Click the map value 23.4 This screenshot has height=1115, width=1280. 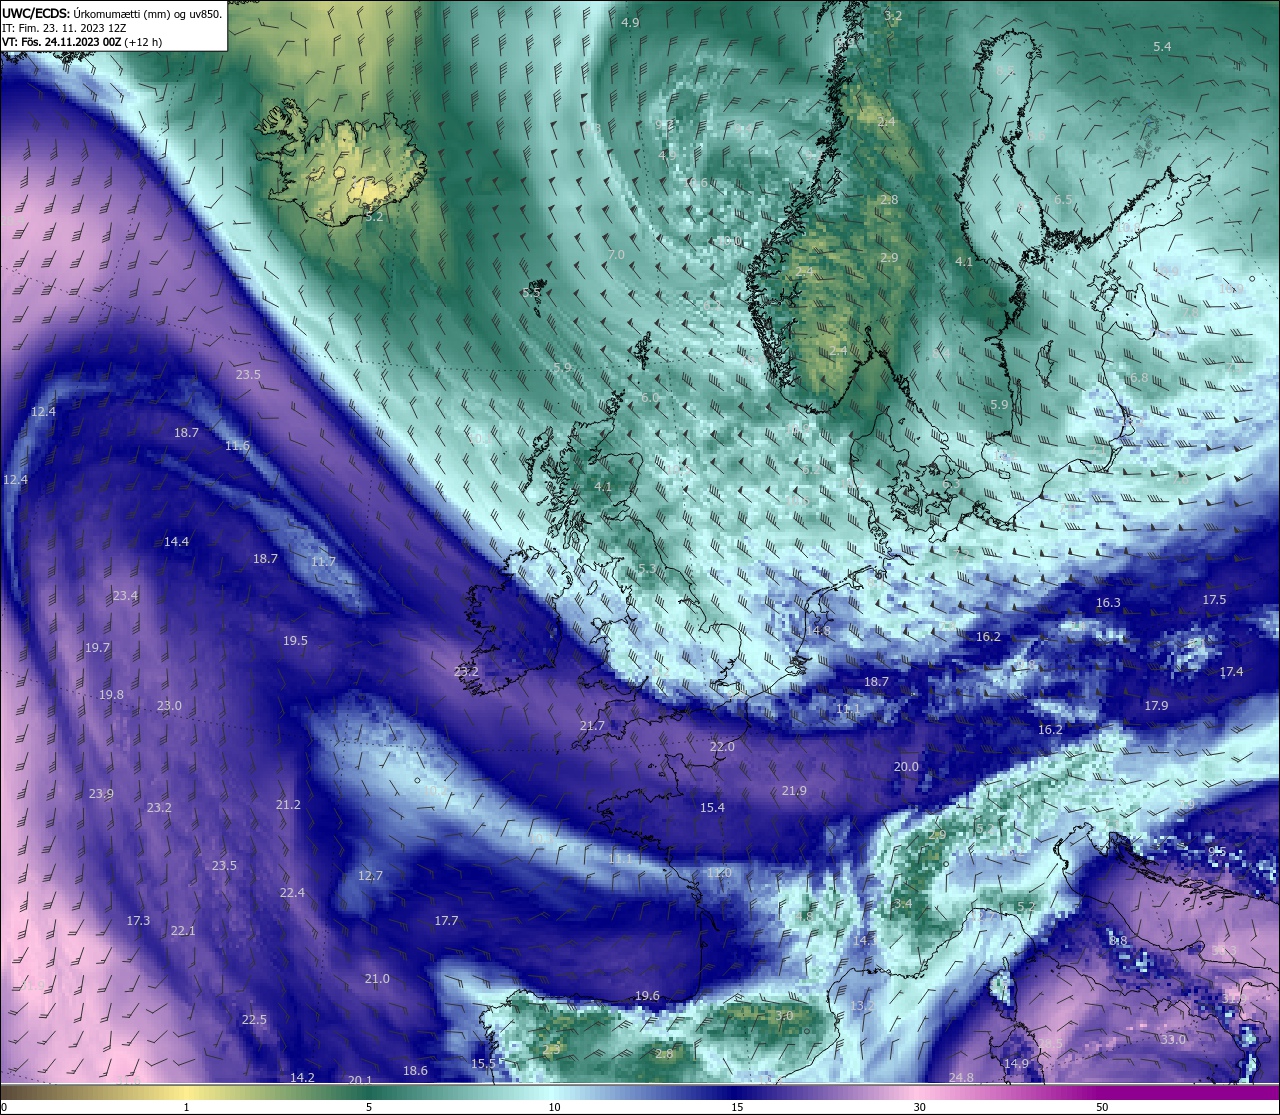(x=125, y=596)
